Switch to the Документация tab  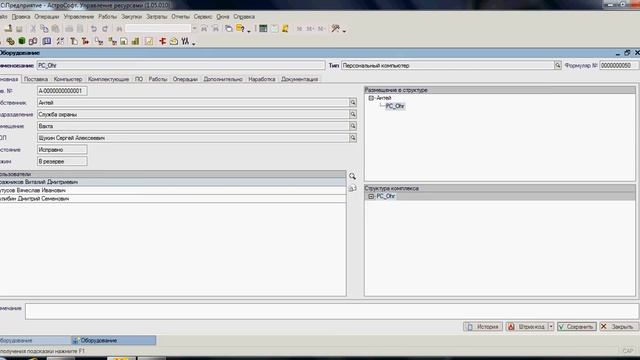click(300, 79)
